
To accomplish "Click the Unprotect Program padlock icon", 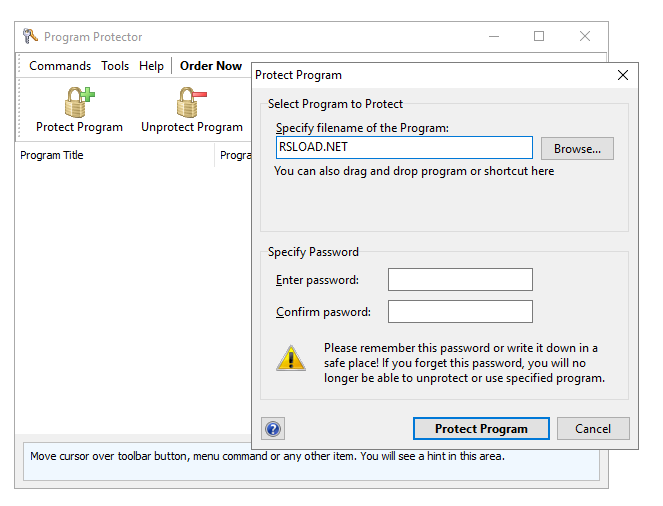I will pyautogui.click(x=191, y=103).
